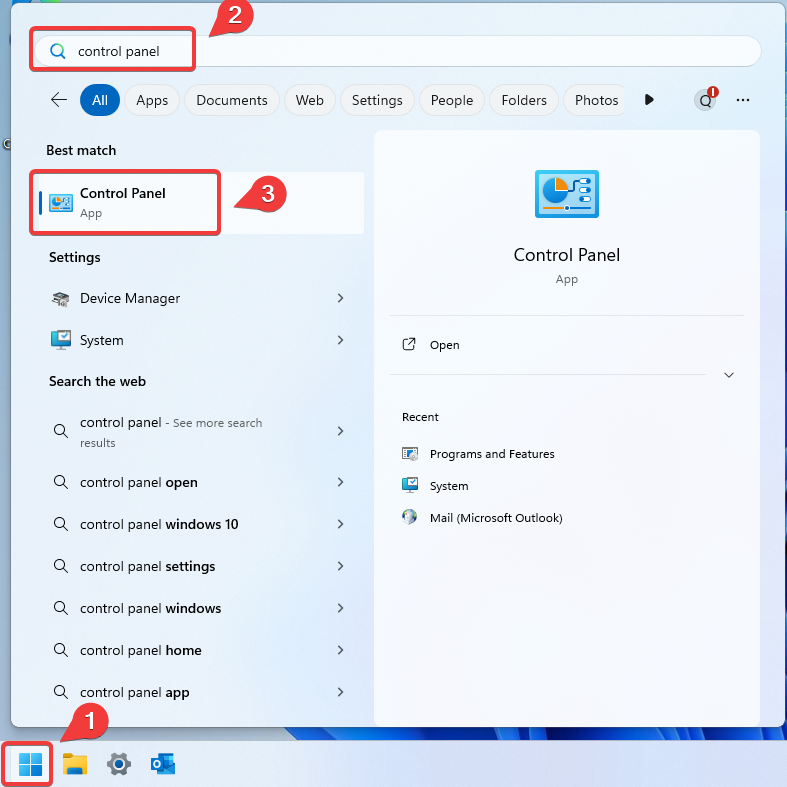Expand the Device Manager result chevron
The width and height of the screenshot is (787, 787).
point(340,298)
